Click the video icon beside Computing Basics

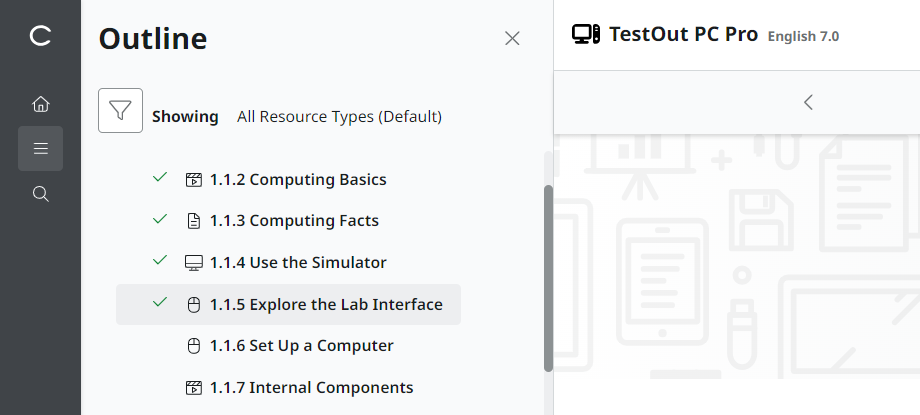coord(194,180)
